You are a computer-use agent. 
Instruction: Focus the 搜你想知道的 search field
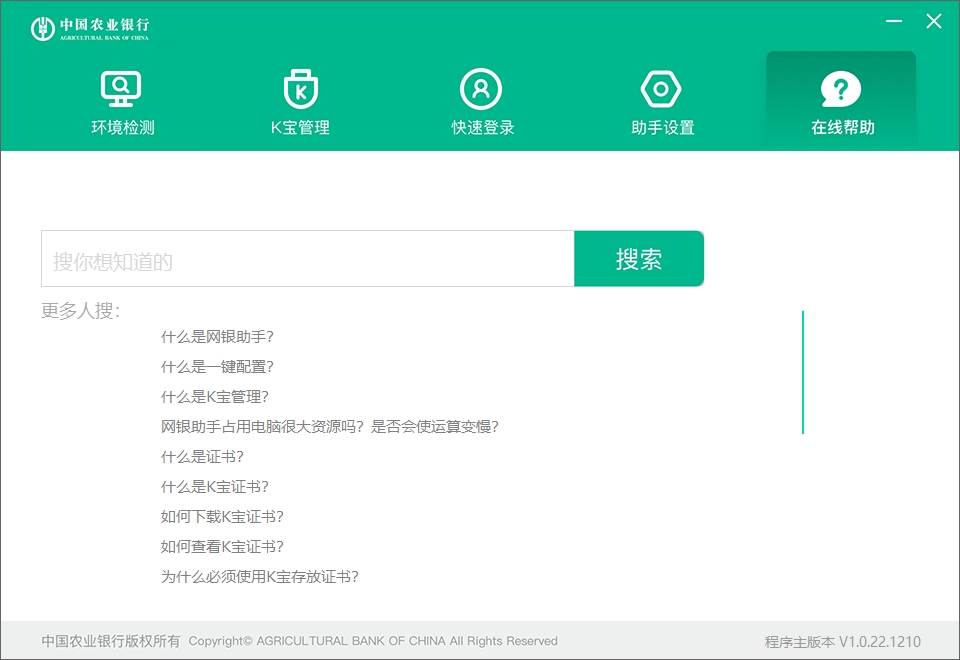click(307, 258)
